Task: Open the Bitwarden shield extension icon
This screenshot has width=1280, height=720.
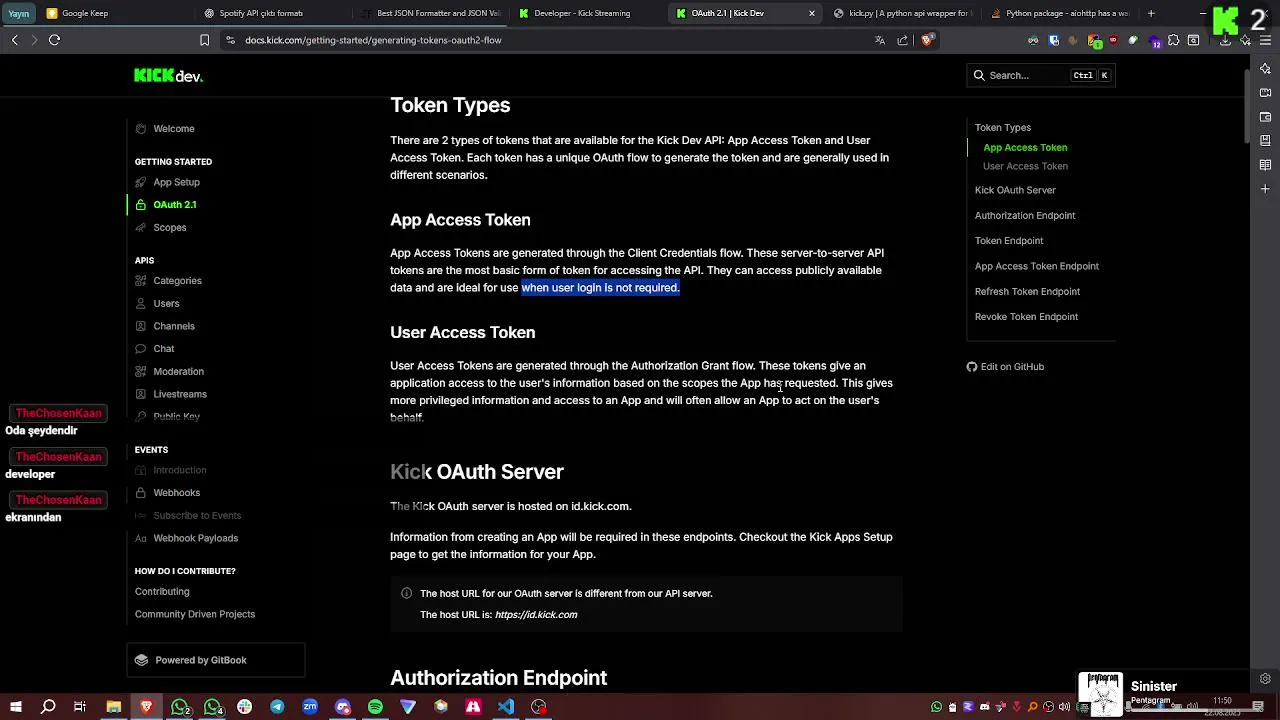Action: coord(1054,41)
